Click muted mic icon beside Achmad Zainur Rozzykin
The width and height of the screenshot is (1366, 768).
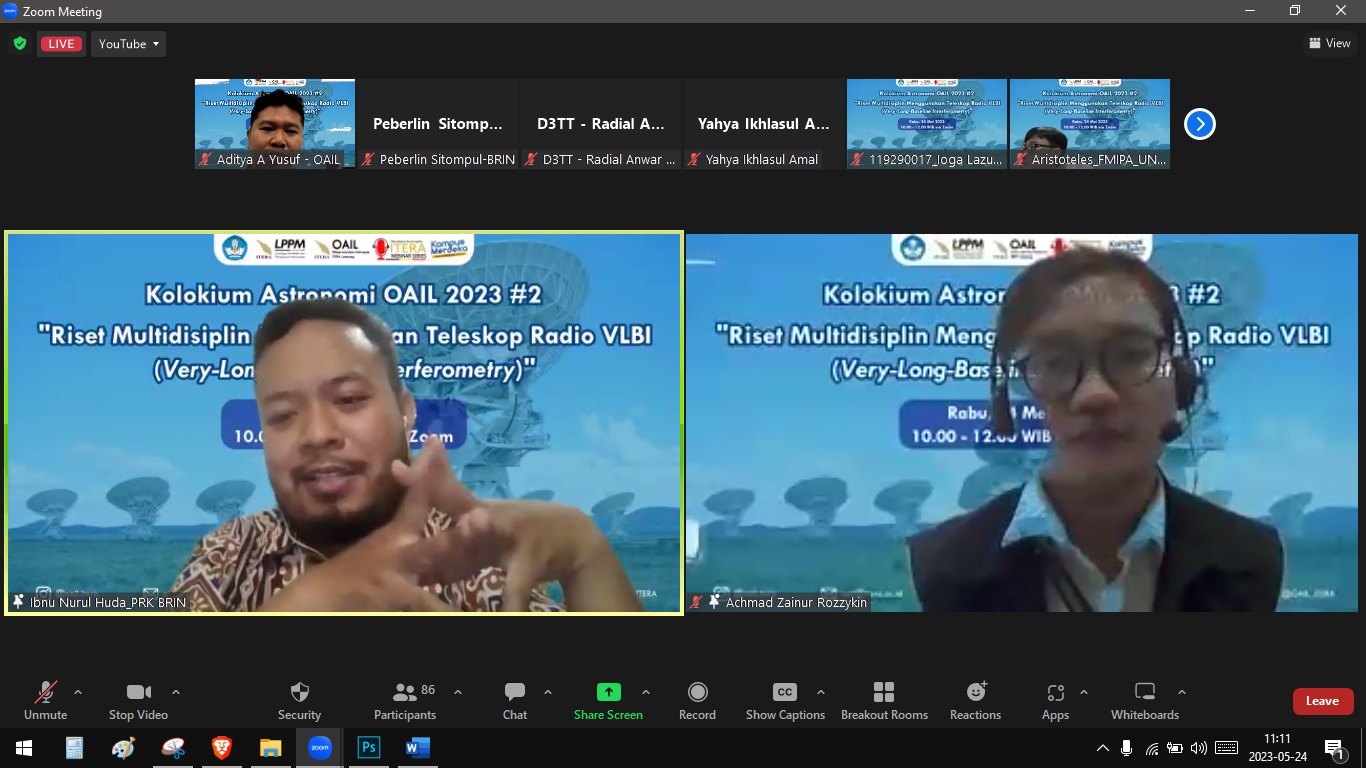click(696, 602)
